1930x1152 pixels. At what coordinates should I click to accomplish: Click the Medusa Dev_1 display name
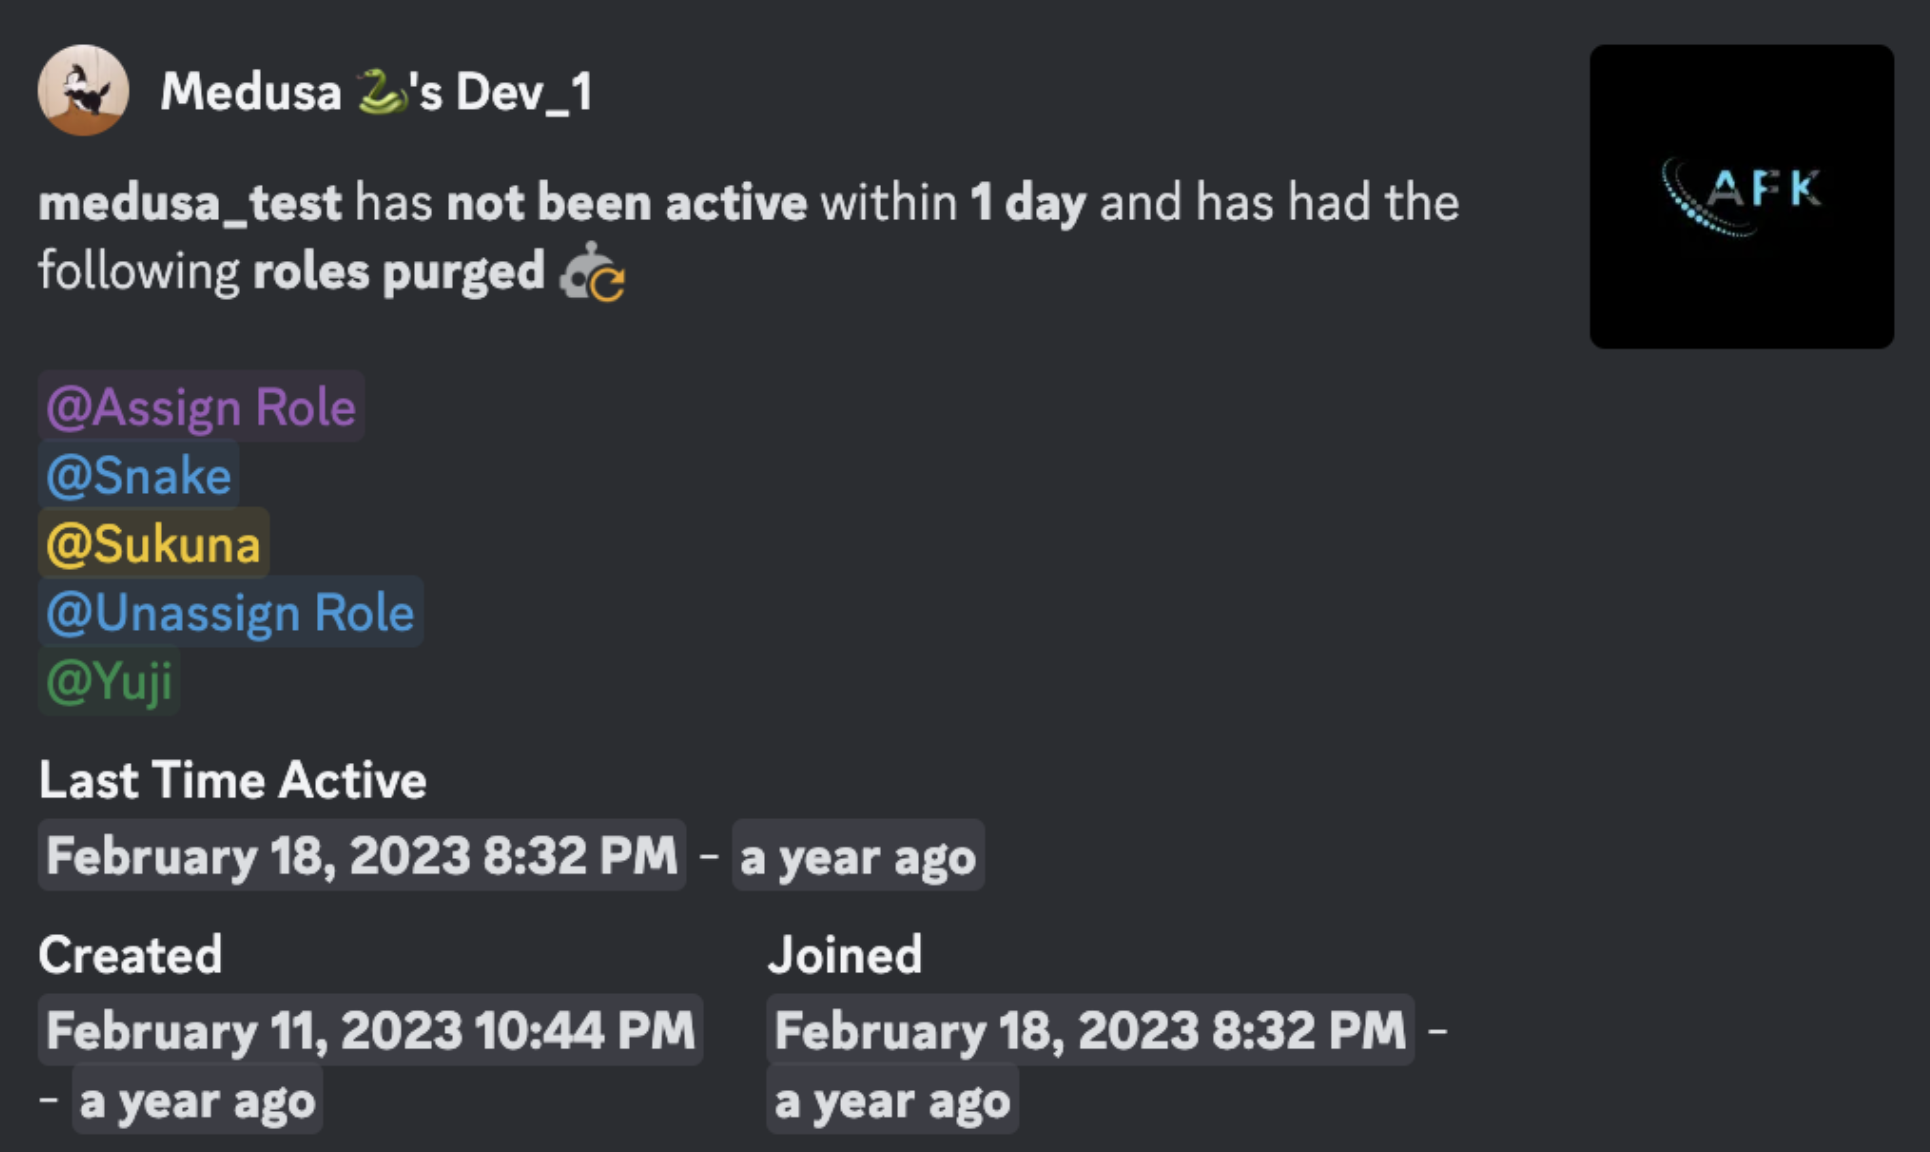pyautogui.click(x=260, y=92)
